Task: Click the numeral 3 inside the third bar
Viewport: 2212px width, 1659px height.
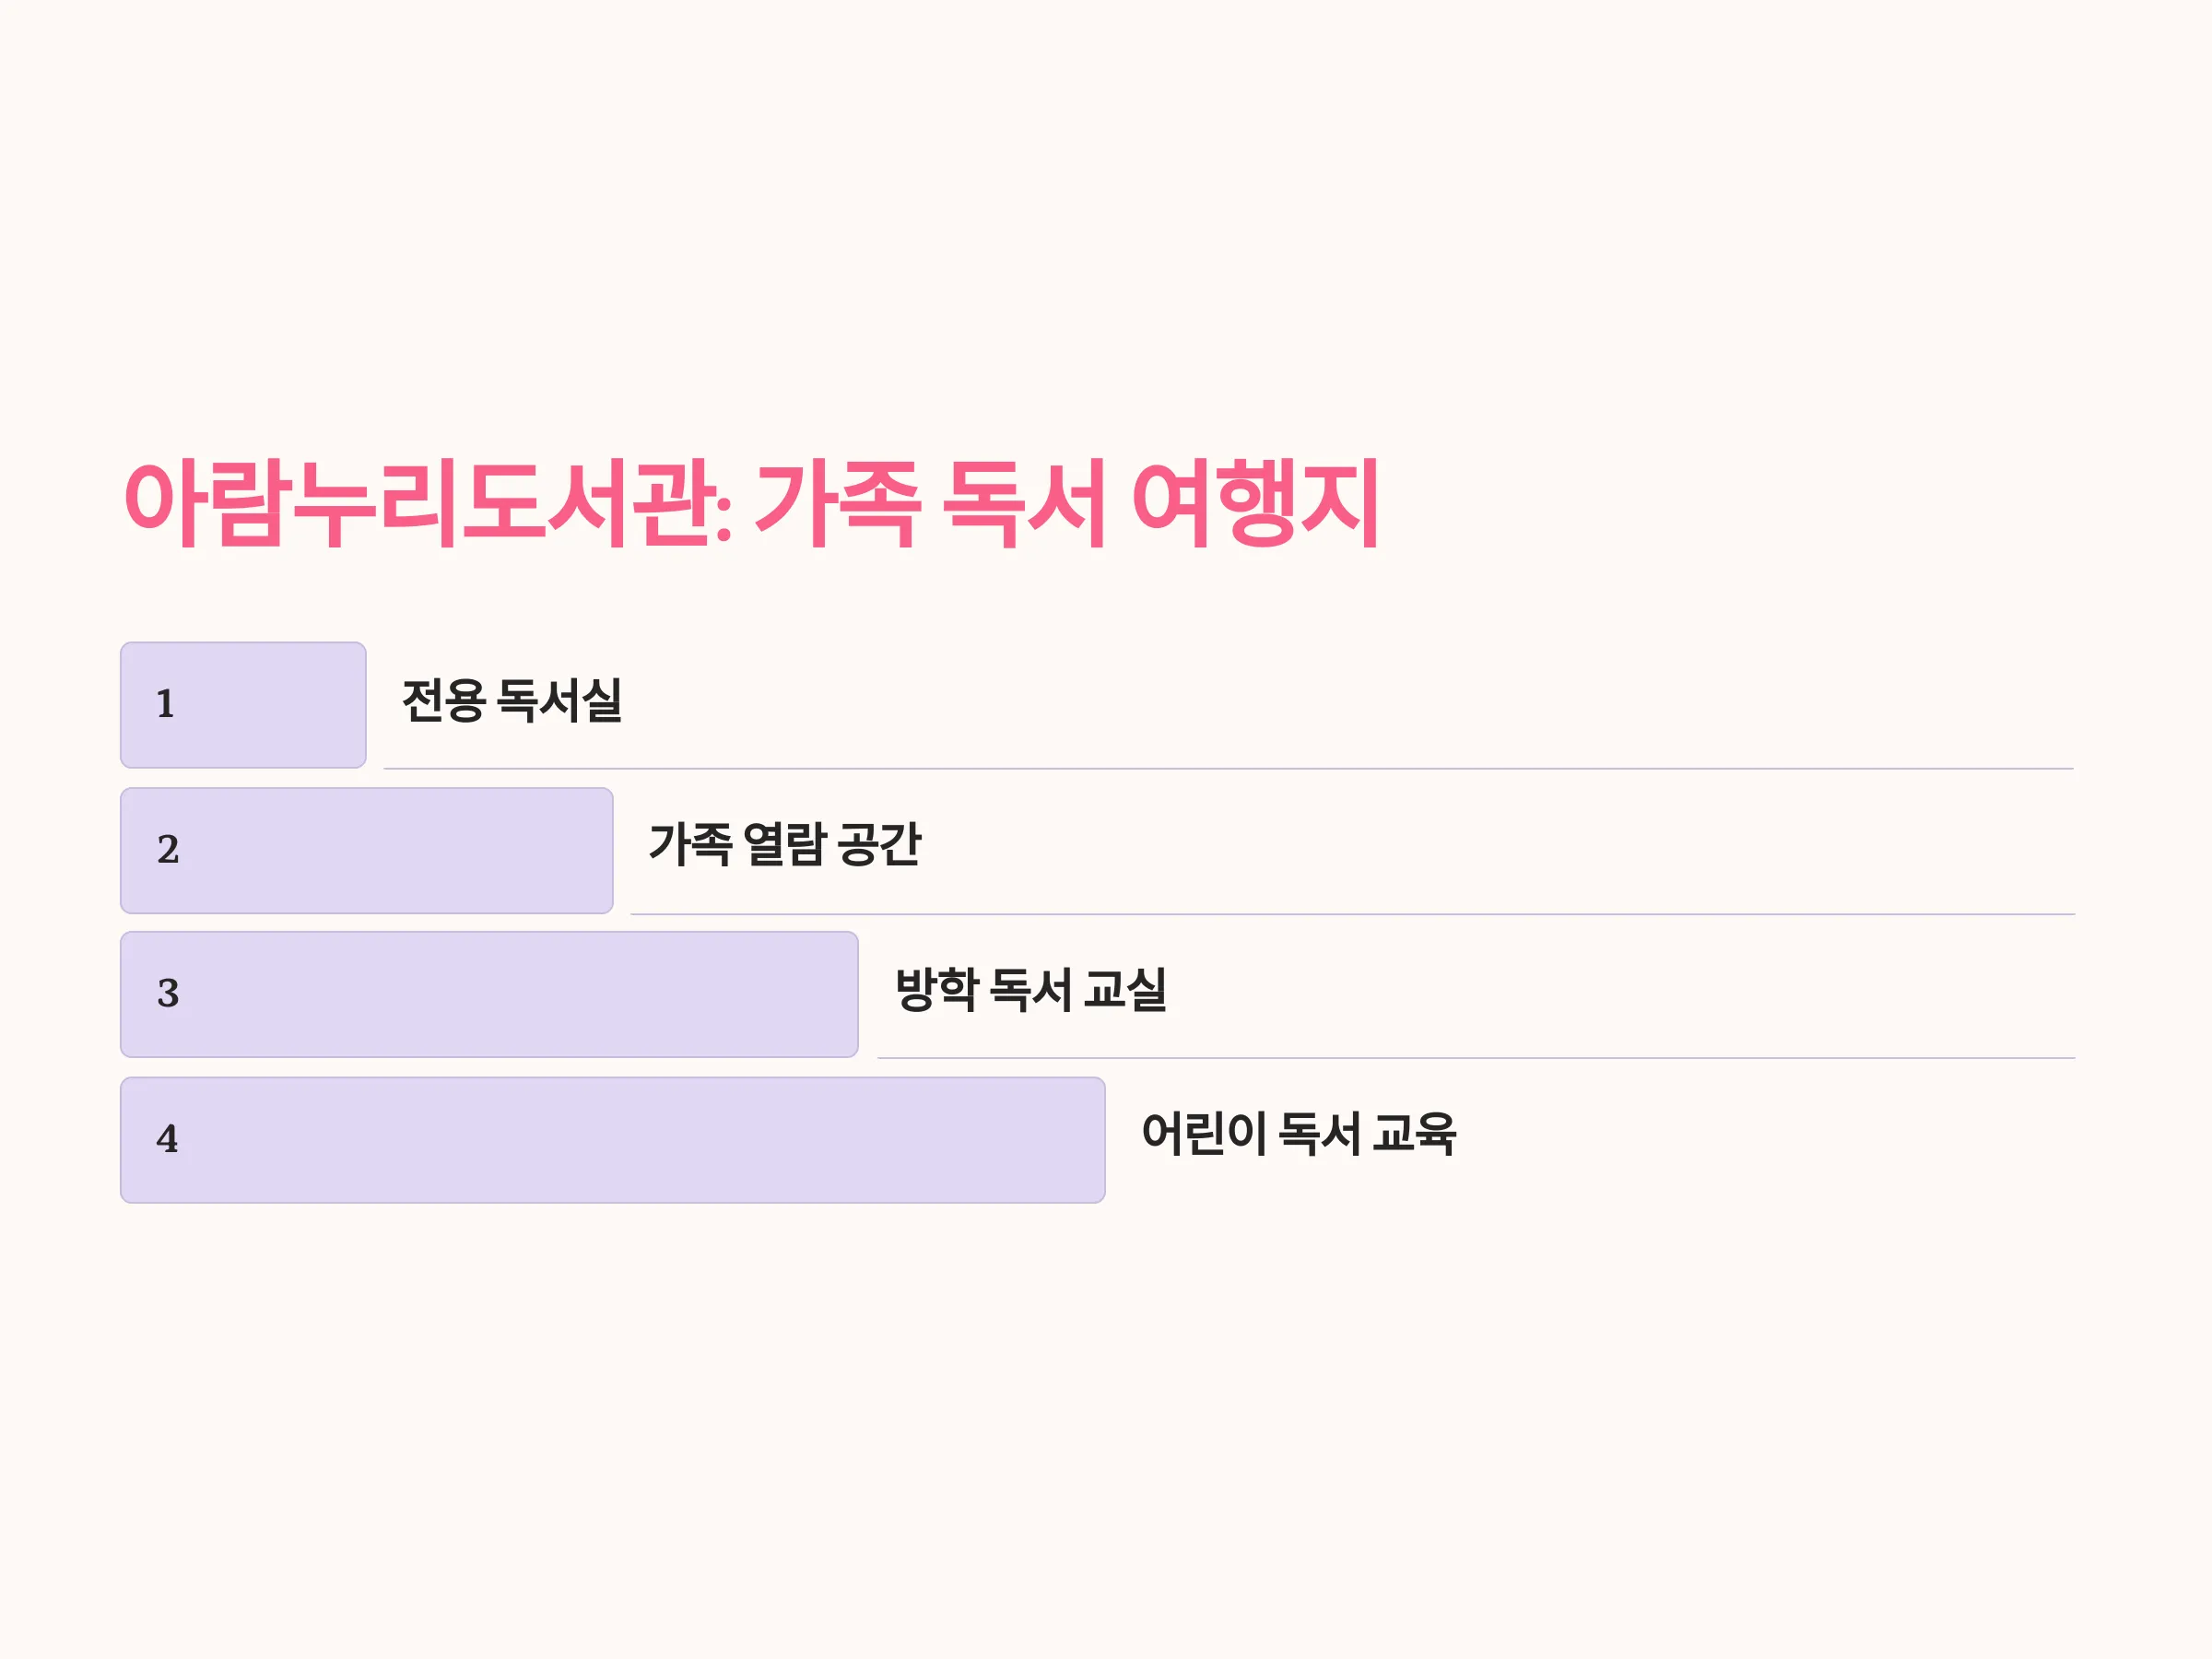Action: tap(168, 993)
